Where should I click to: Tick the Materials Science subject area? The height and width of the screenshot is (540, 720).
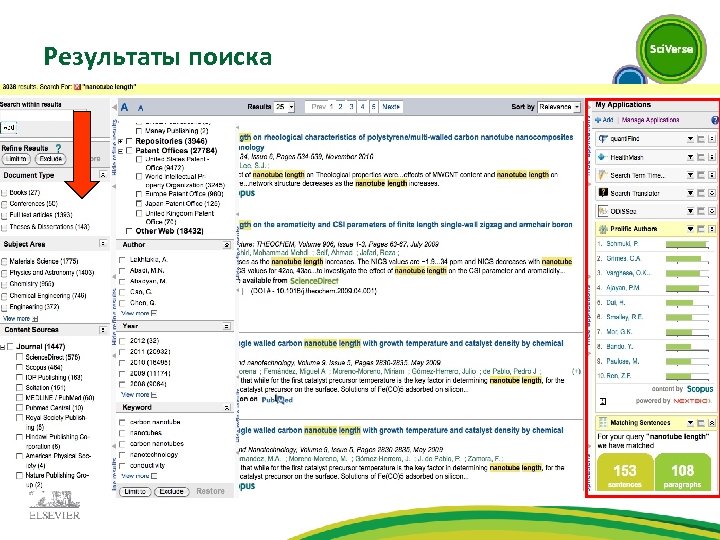4,262
